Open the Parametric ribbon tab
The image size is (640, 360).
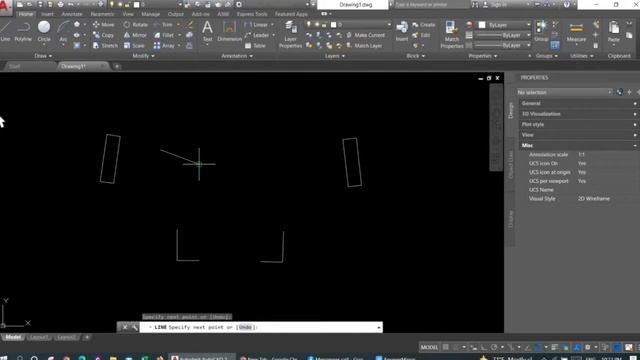click(102, 14)
